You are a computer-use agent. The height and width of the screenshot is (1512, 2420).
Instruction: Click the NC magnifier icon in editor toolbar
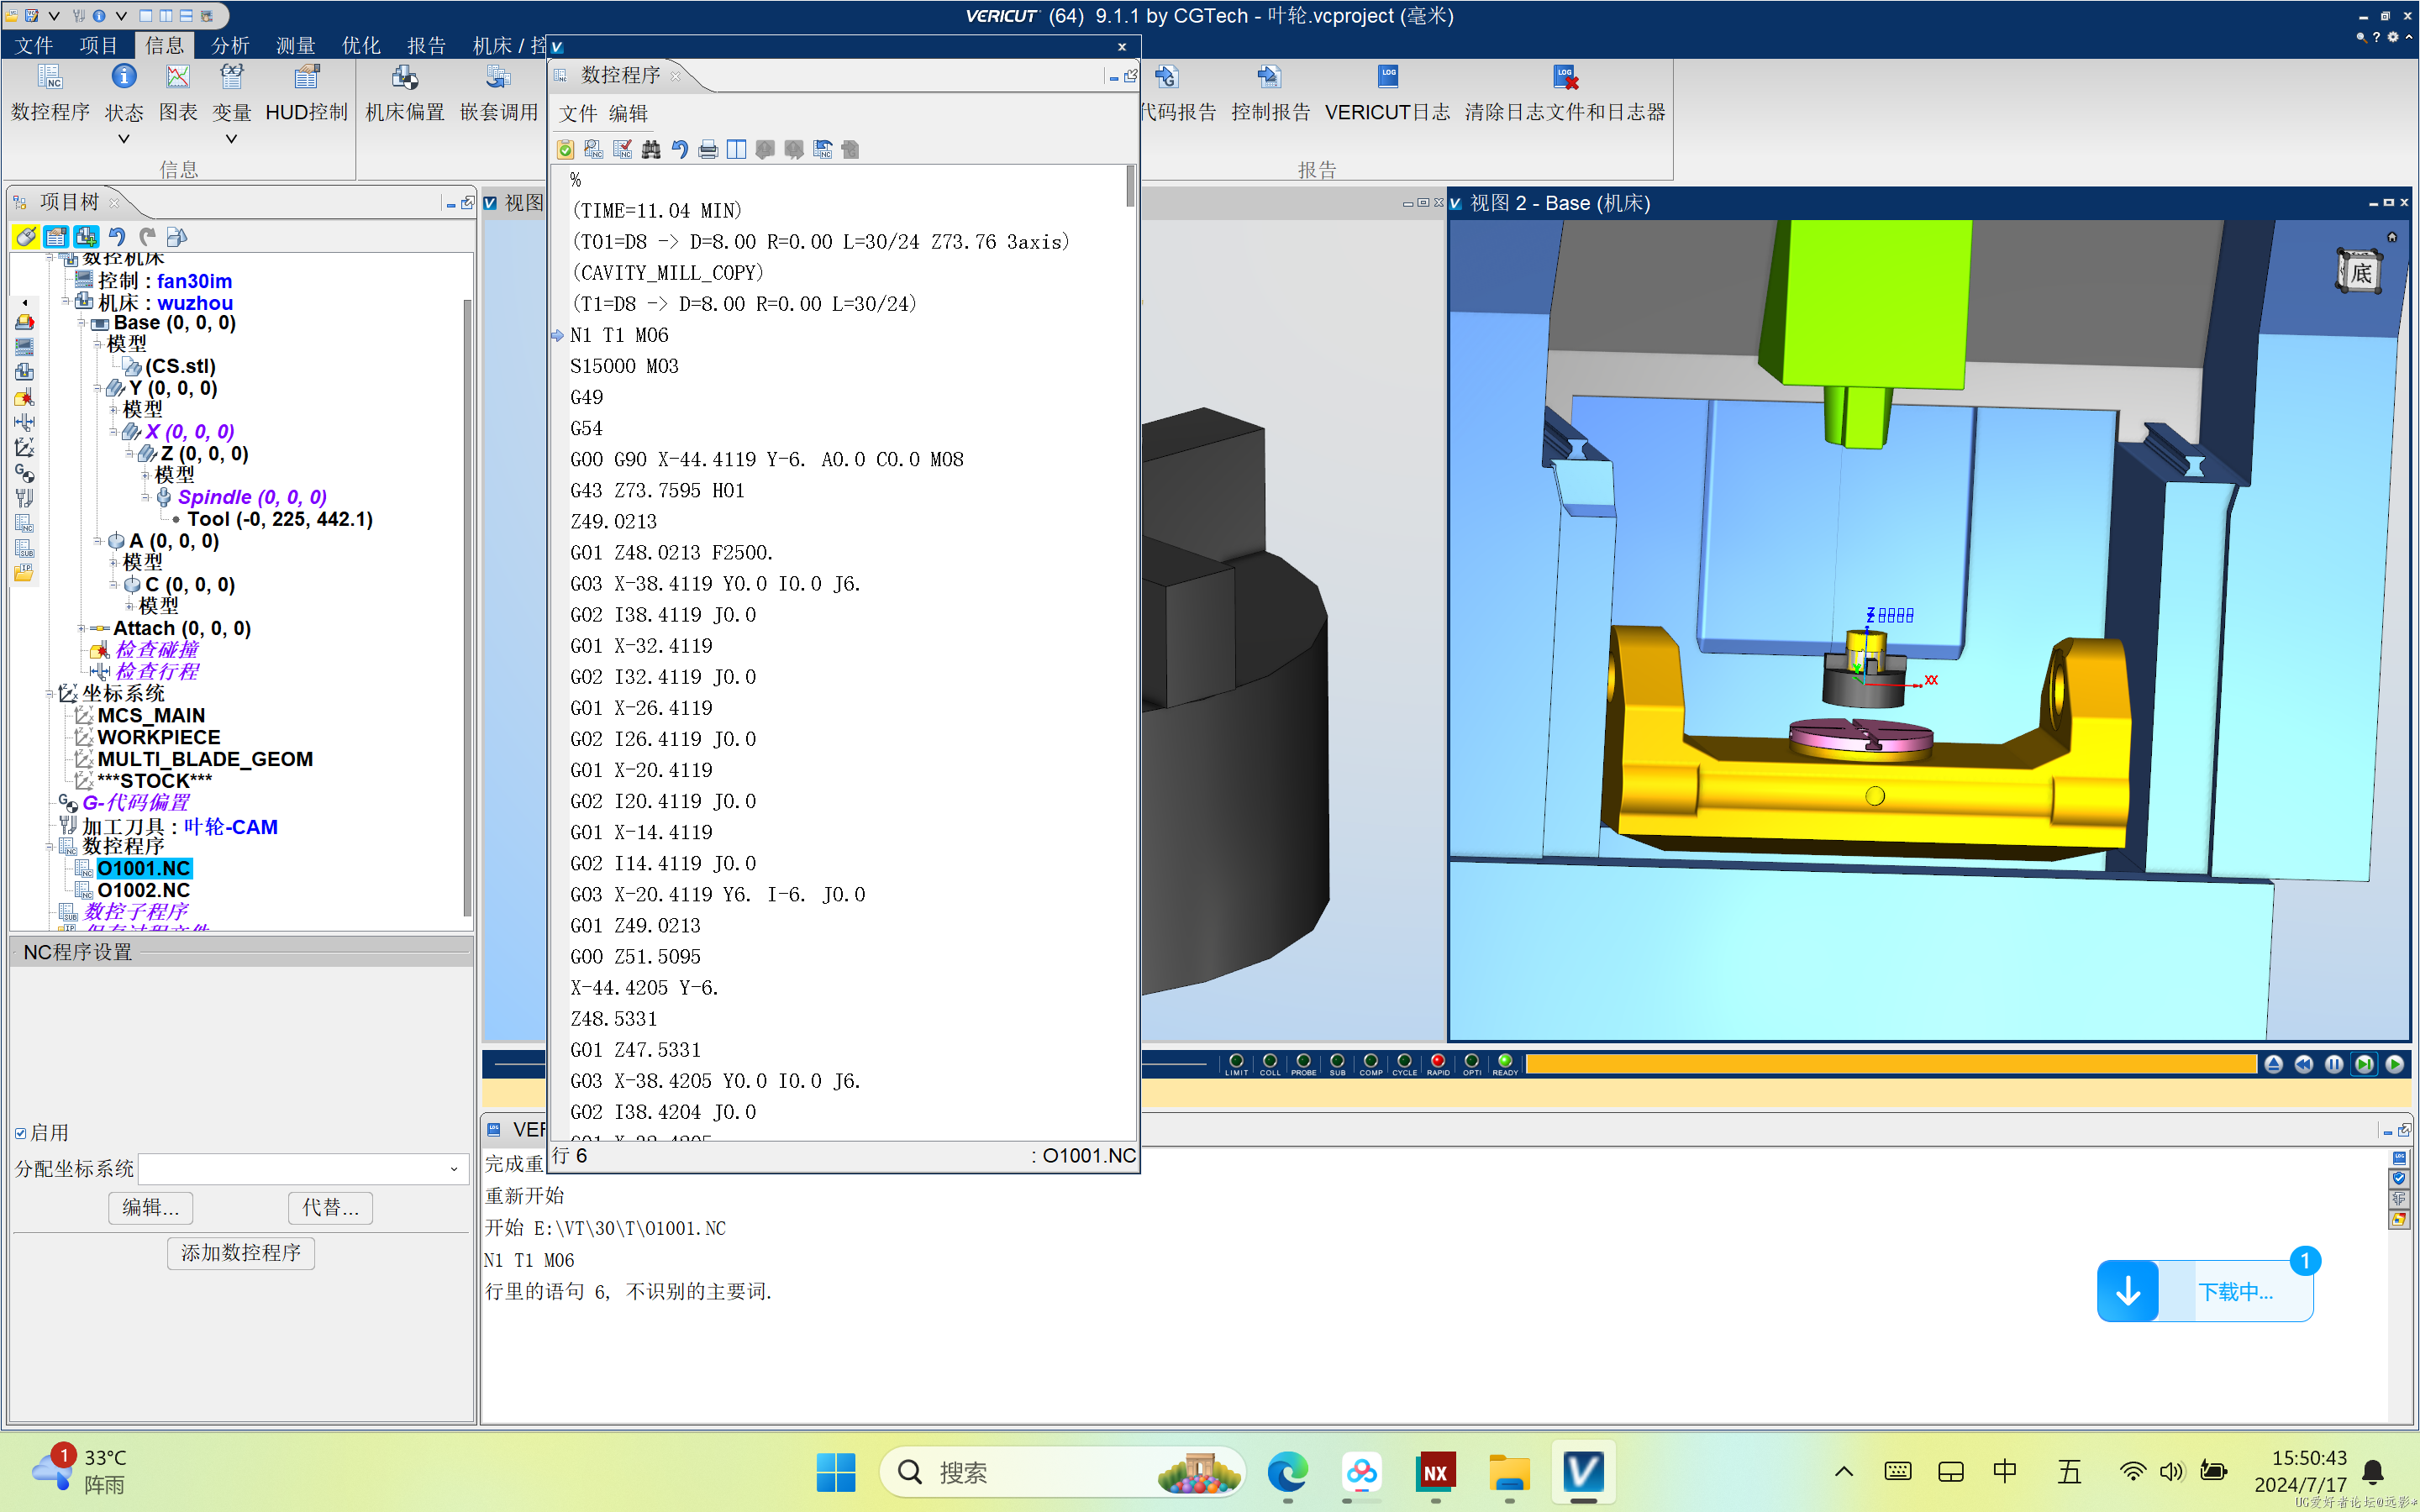pyautogui.click(x=594, y=150)
